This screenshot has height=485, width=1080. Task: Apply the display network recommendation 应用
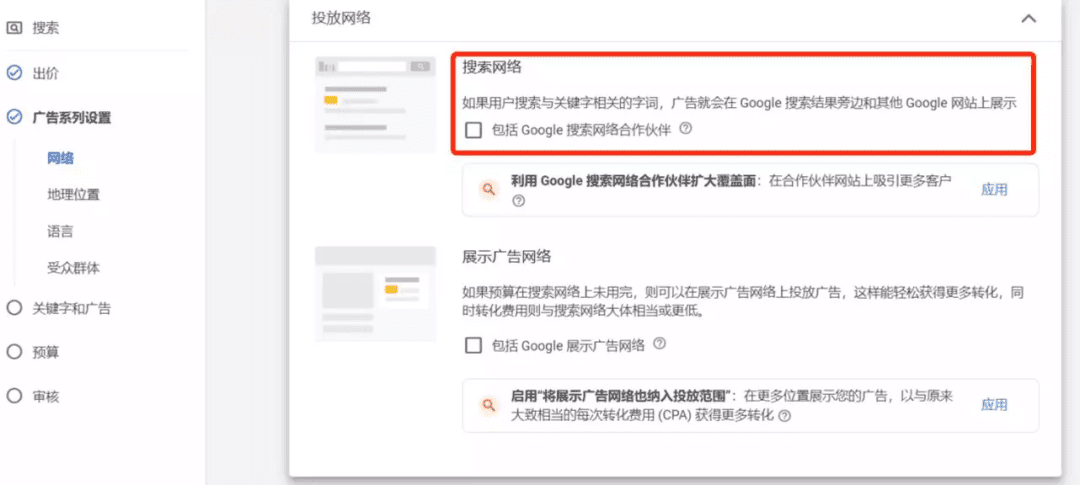(x=994, y=404)
